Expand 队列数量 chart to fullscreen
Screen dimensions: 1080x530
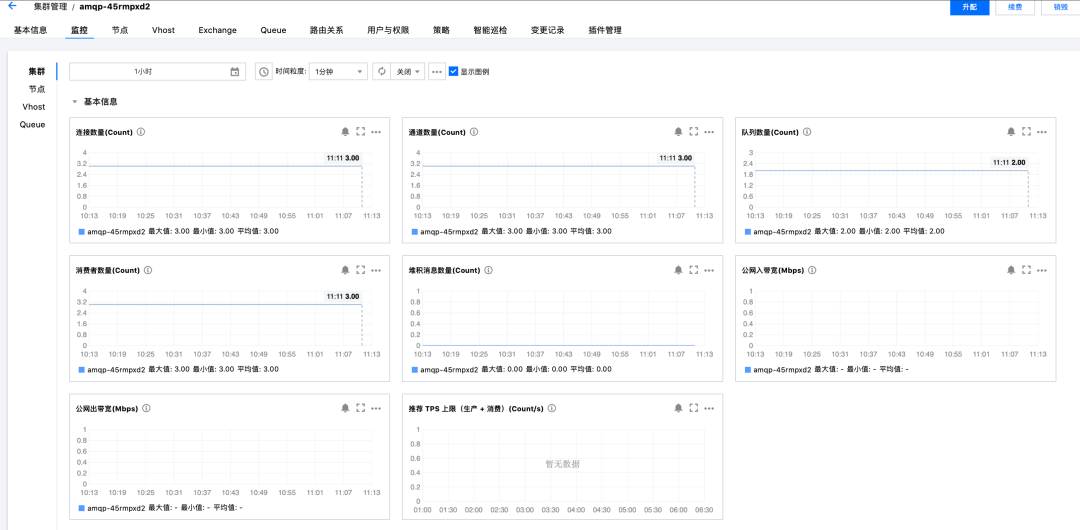pos(1026,132)
